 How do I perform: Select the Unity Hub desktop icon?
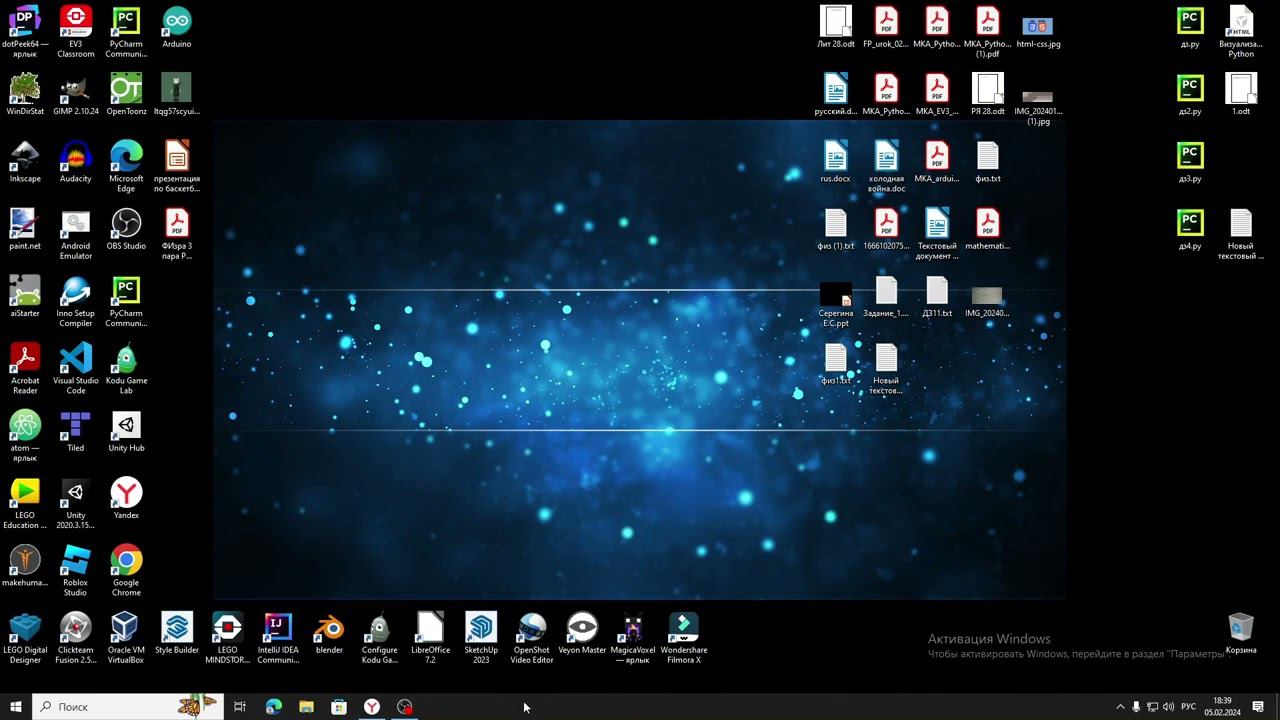click(126, 430)
